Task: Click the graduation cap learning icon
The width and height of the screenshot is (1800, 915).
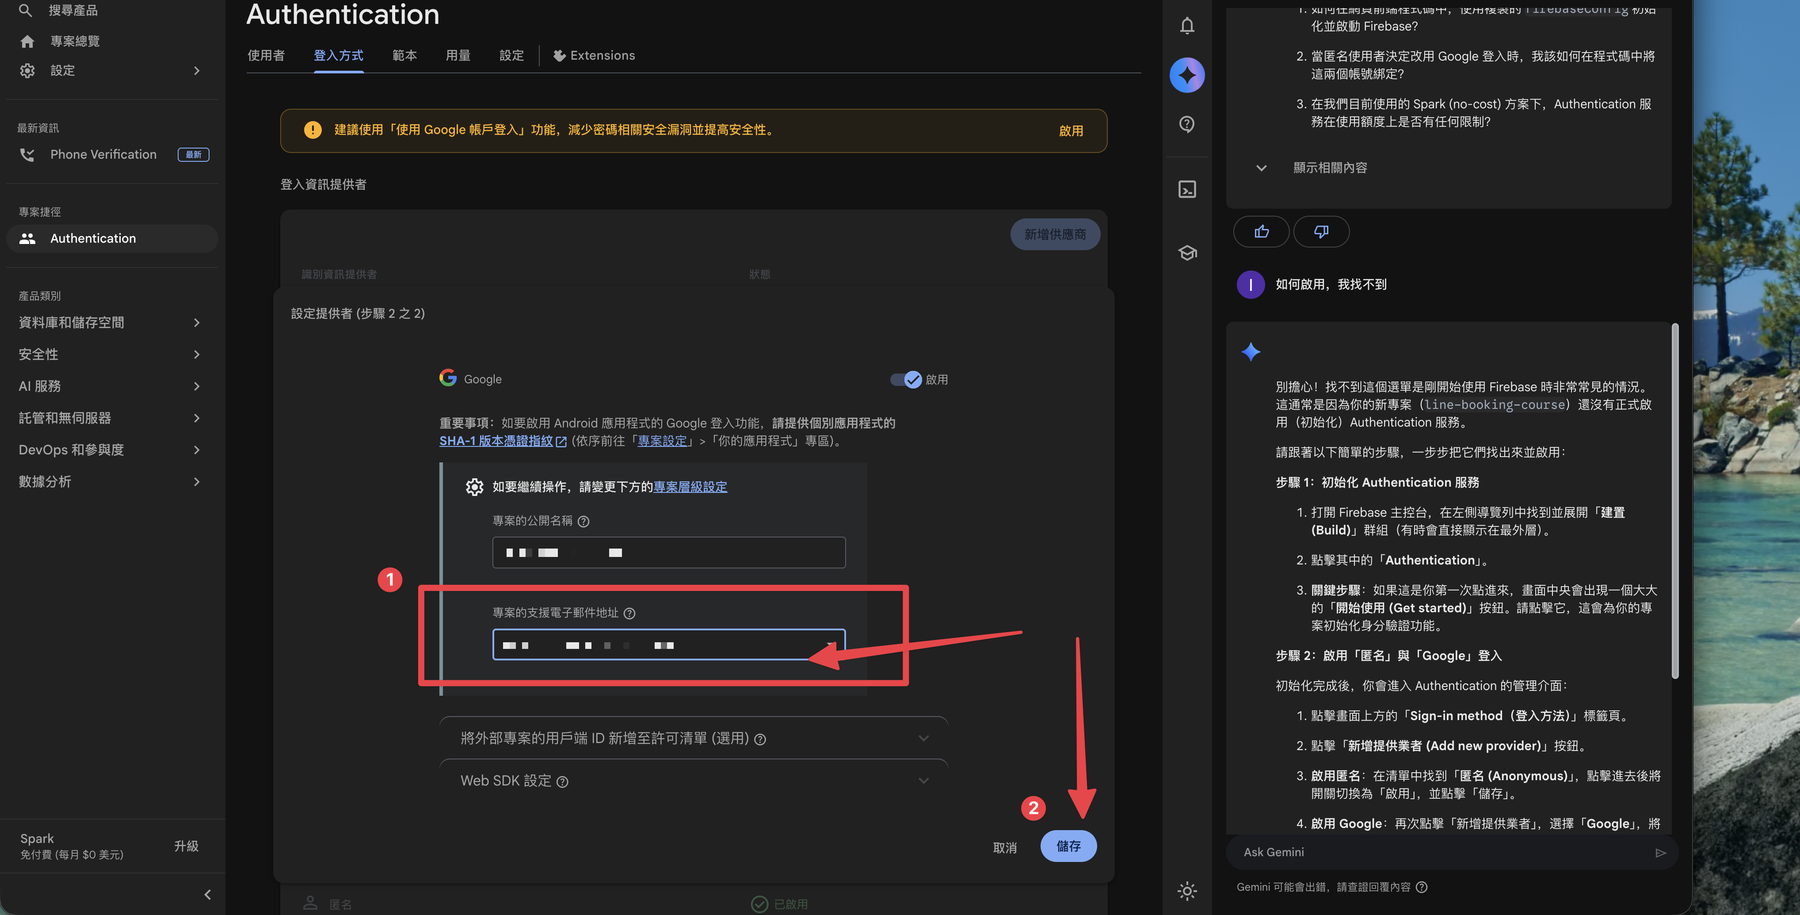Action: tap(1187, 253)
